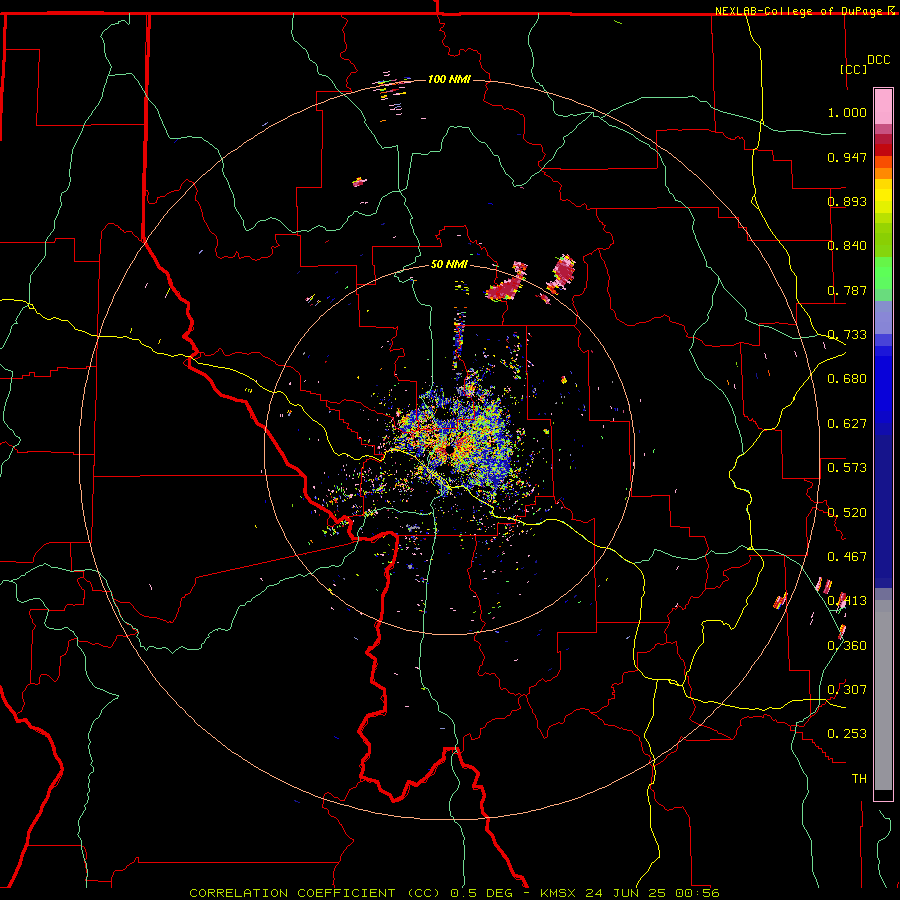This screenshot has width=900, height=900.
Task: Click the TH threshold label on the scale
Action: tap(859, 779)
